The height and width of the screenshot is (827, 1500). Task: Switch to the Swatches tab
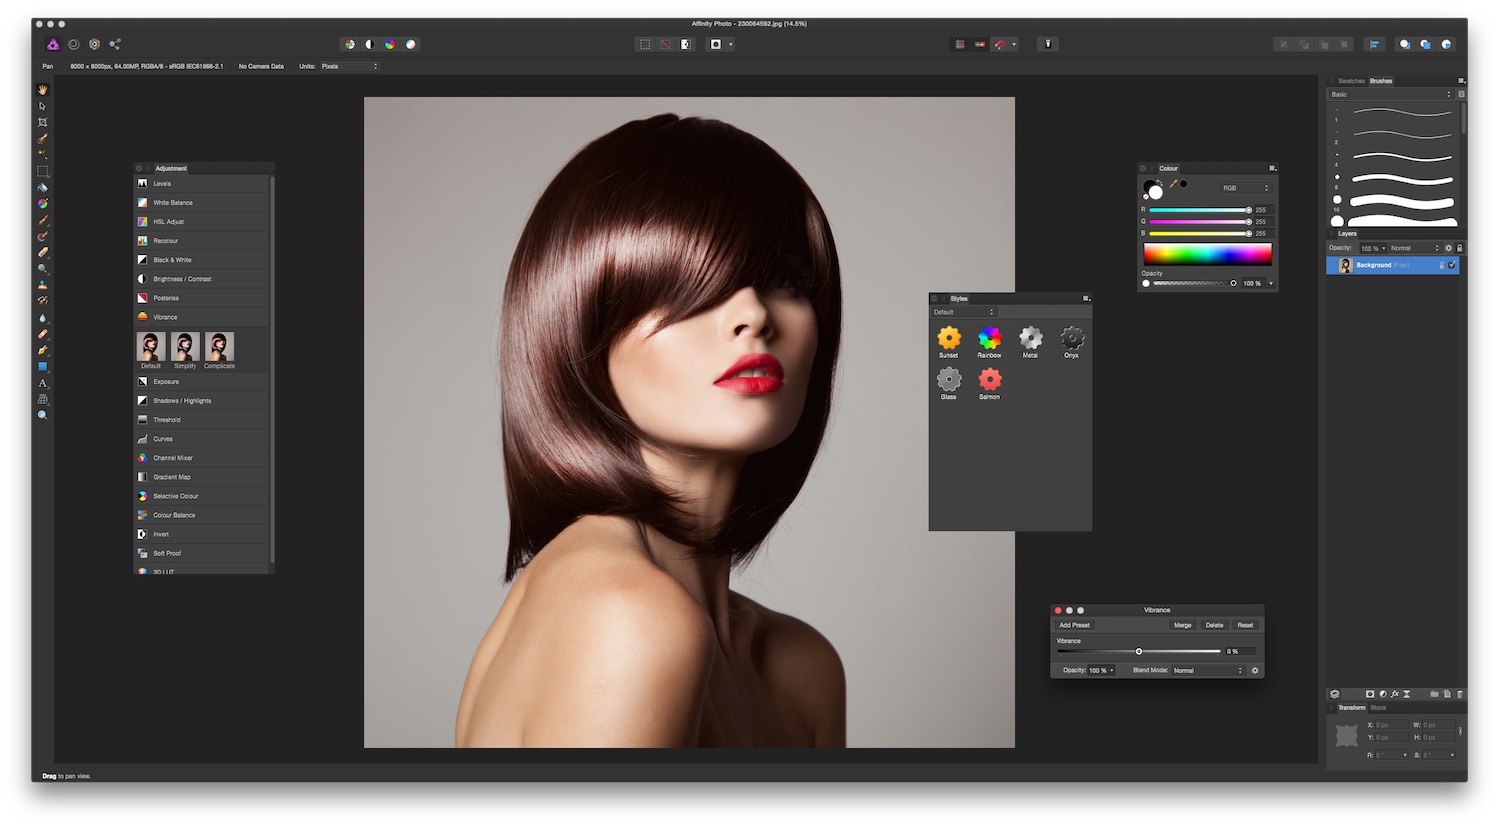1351,81
